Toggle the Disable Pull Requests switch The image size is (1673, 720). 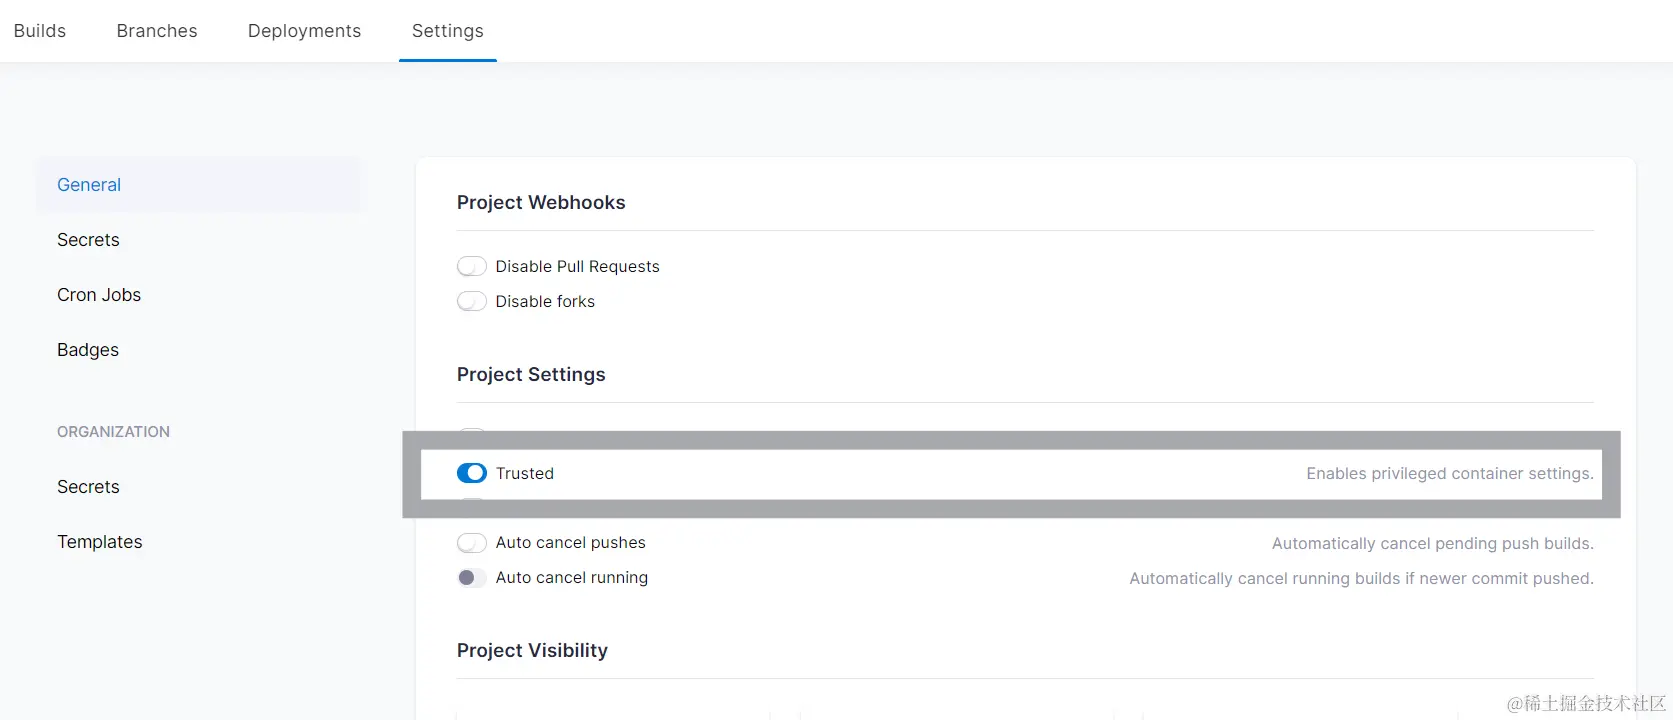point(472,266)
